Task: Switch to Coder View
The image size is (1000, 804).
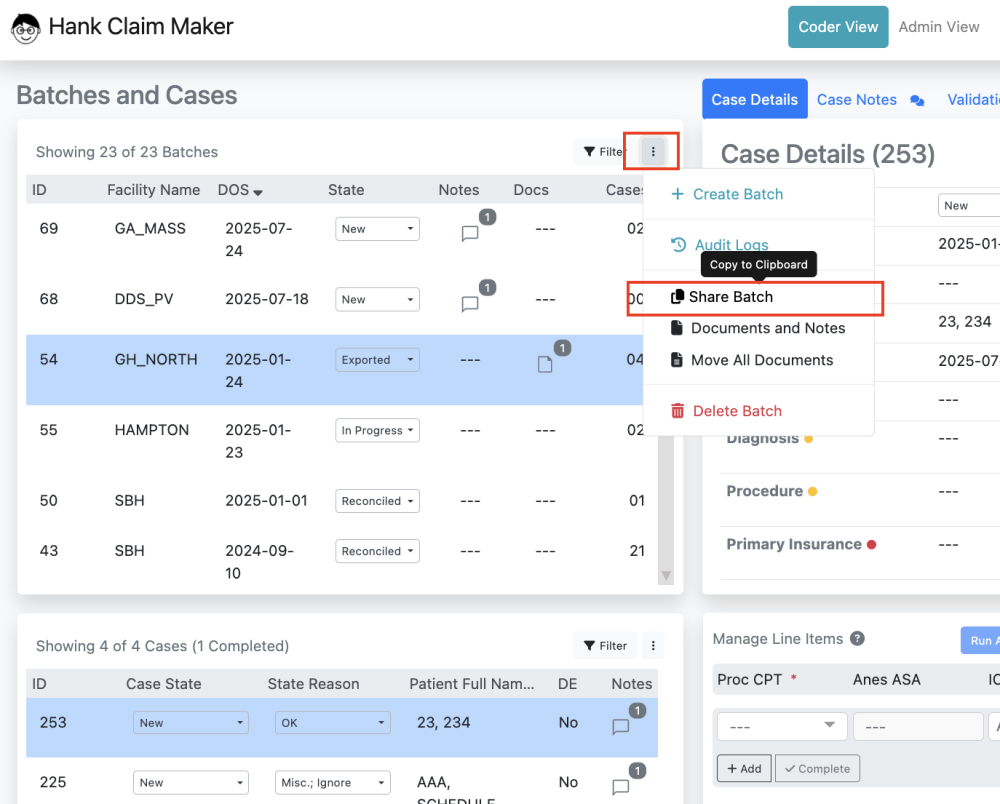Action: [837, 27]
